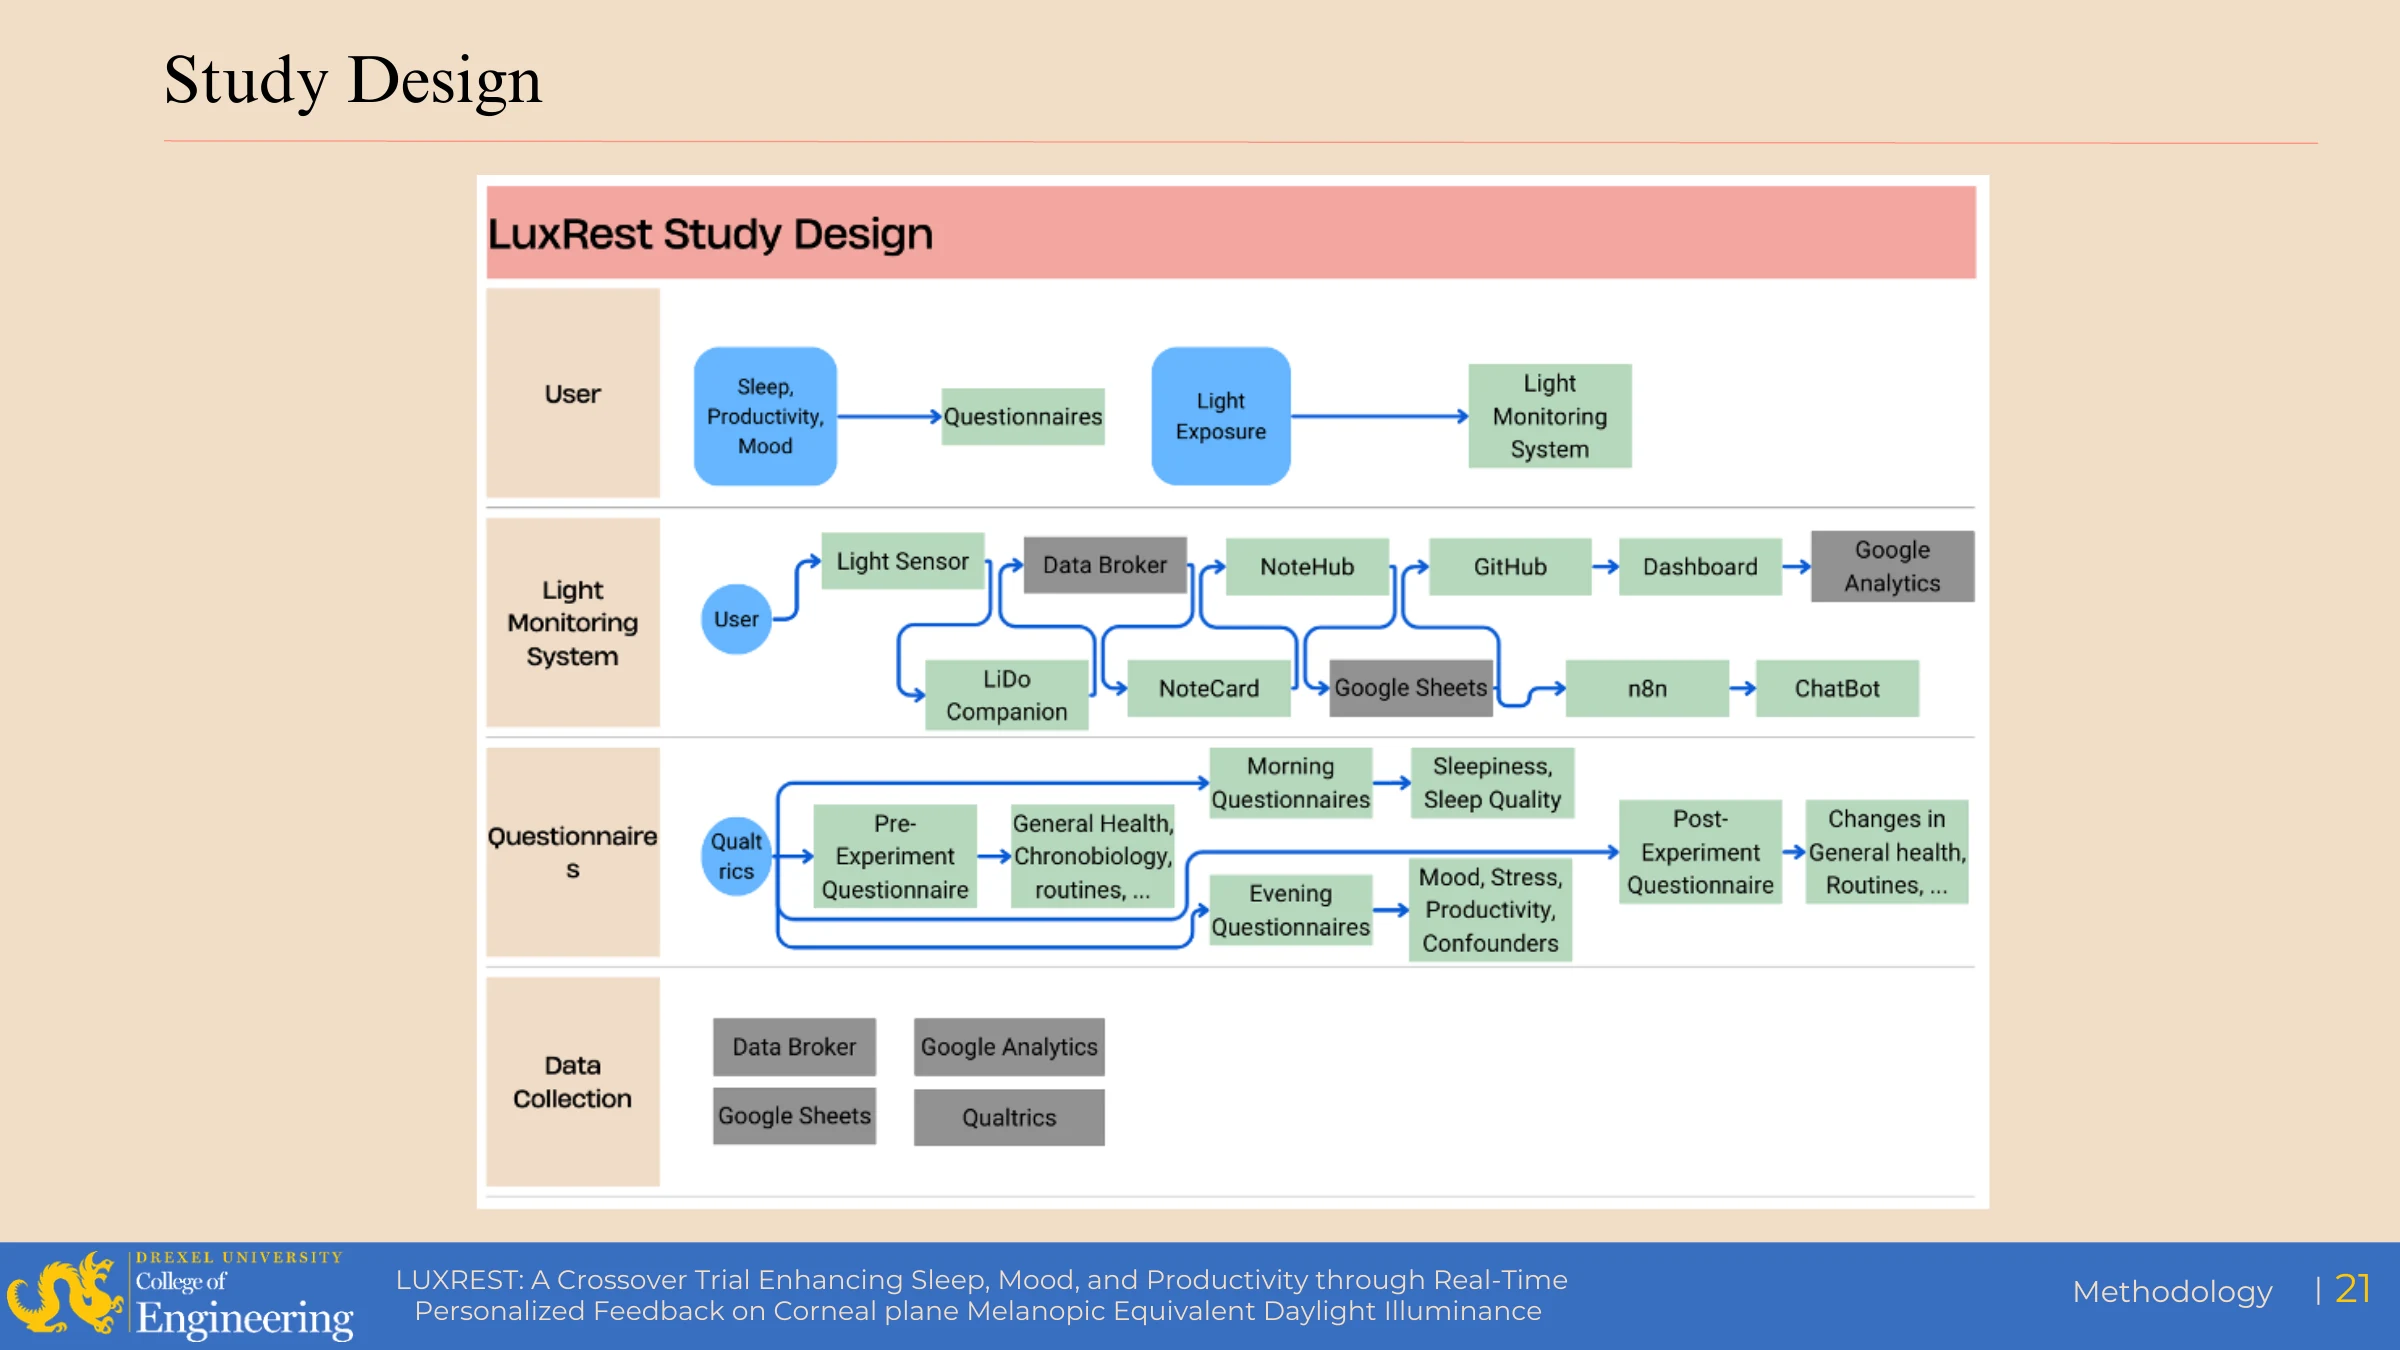Screen dimensions: 2400x1350
Task: Select the 'Morning Questionnaires' box
Action: pos(1291,783)
